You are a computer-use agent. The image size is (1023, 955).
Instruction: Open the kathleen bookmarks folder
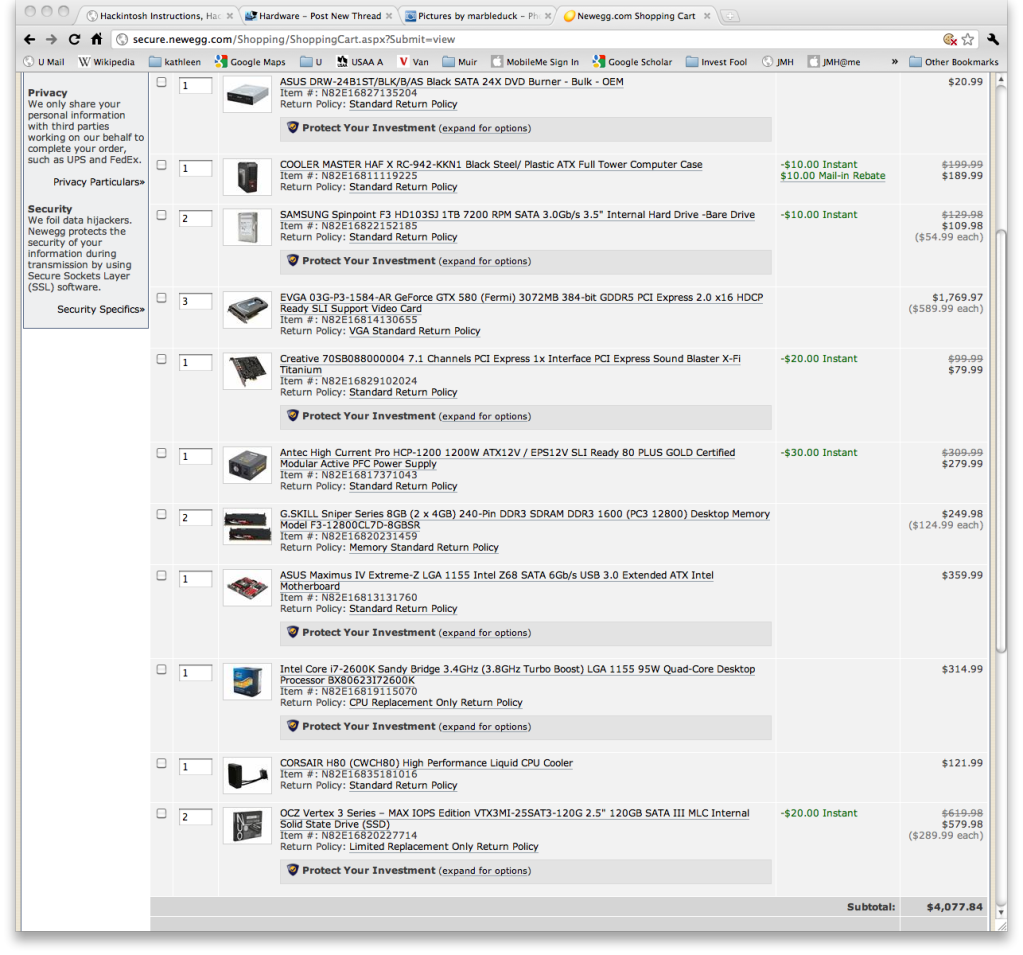[176, 62]
